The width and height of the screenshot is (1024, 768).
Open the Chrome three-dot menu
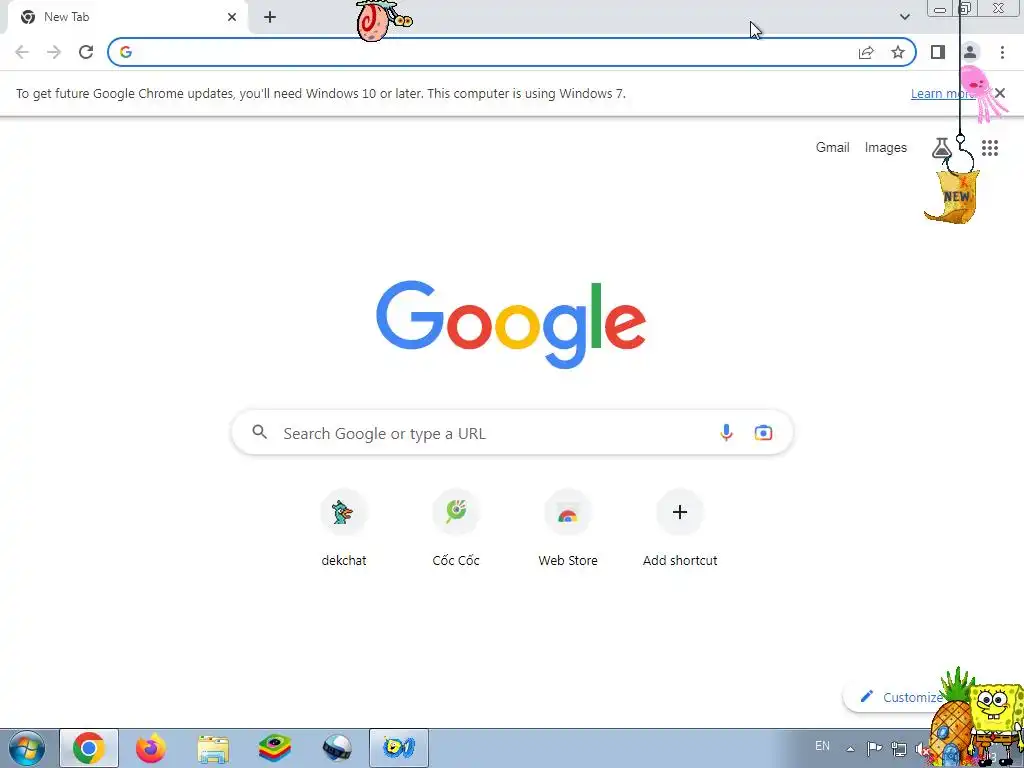[x=1002, y=52]
